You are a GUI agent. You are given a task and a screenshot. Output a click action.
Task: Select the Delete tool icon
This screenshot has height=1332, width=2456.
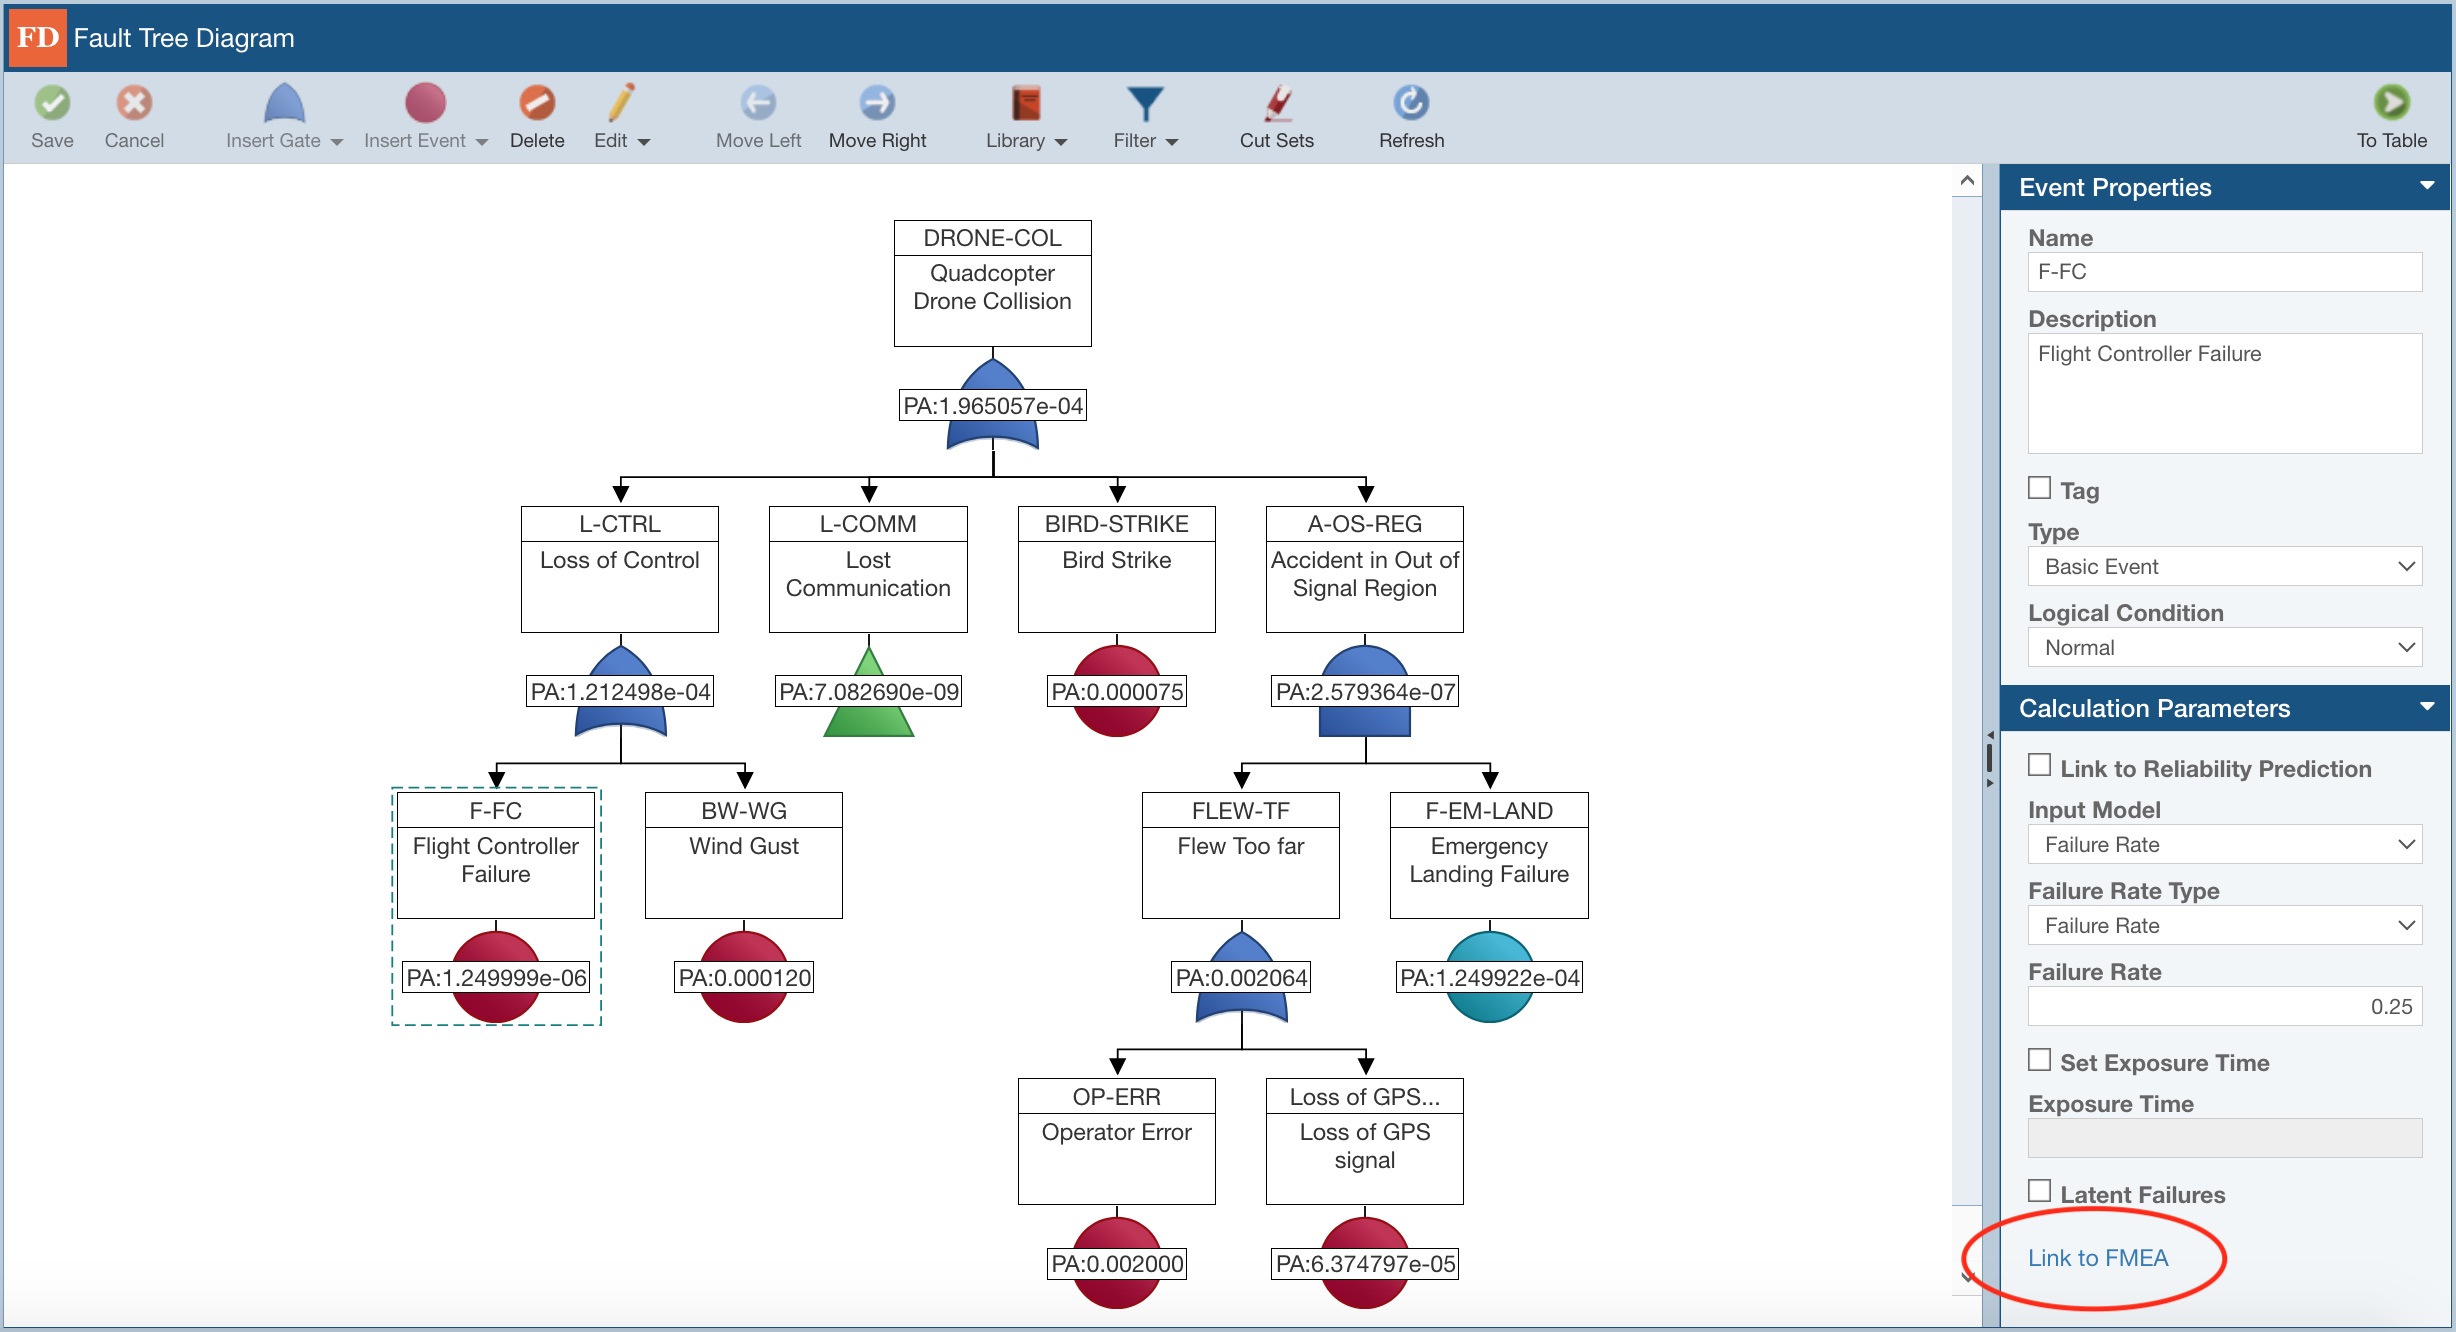(537, 103)
